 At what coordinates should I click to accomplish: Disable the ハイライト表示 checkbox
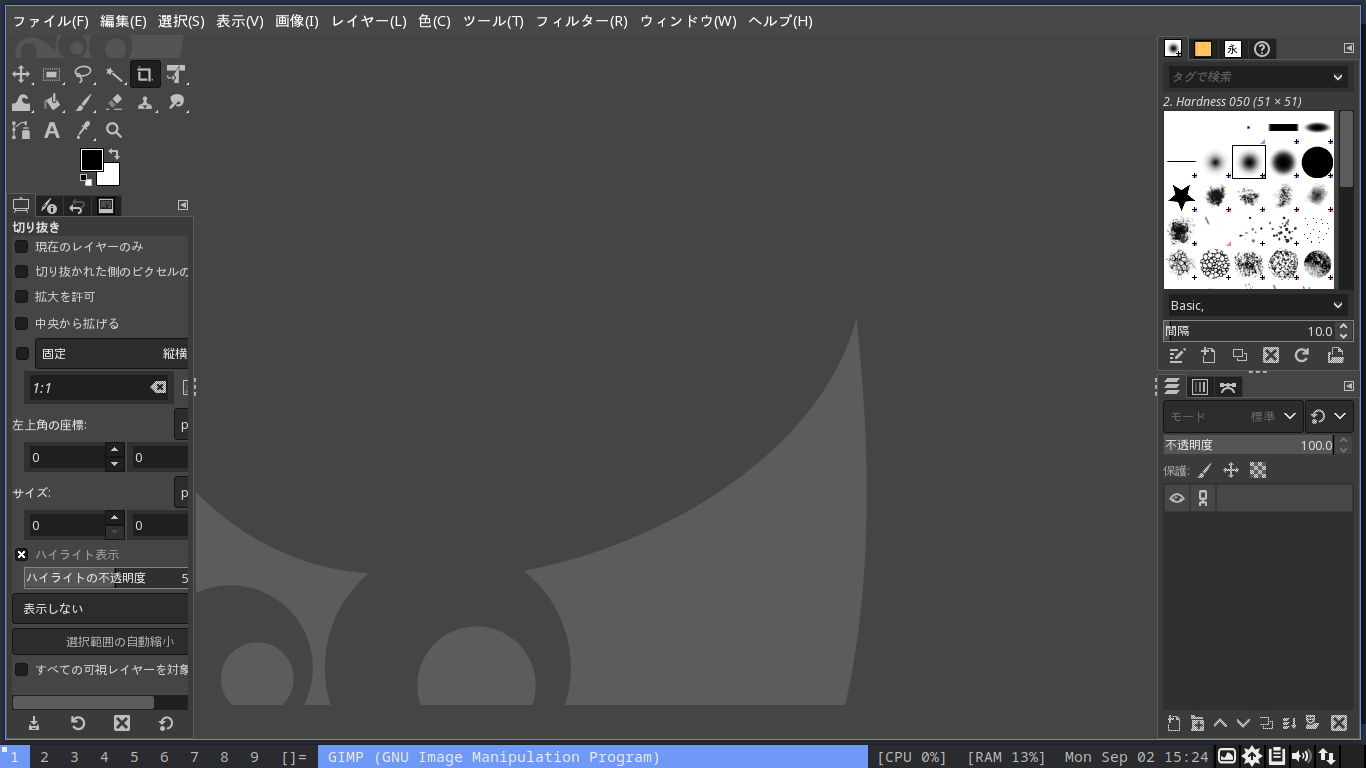tap(21, 554)
